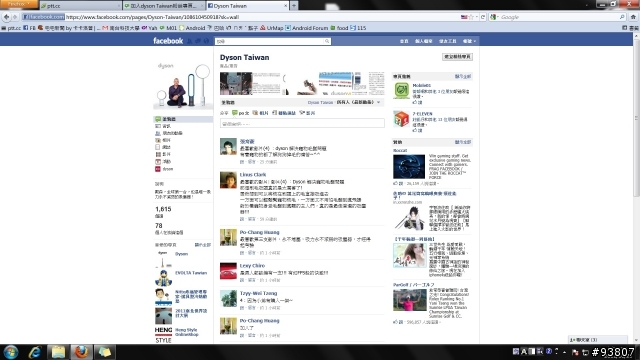The width and height of the screenshot is (640, 360).
Task: Open the Windows Start button
Action: [11, 352]
